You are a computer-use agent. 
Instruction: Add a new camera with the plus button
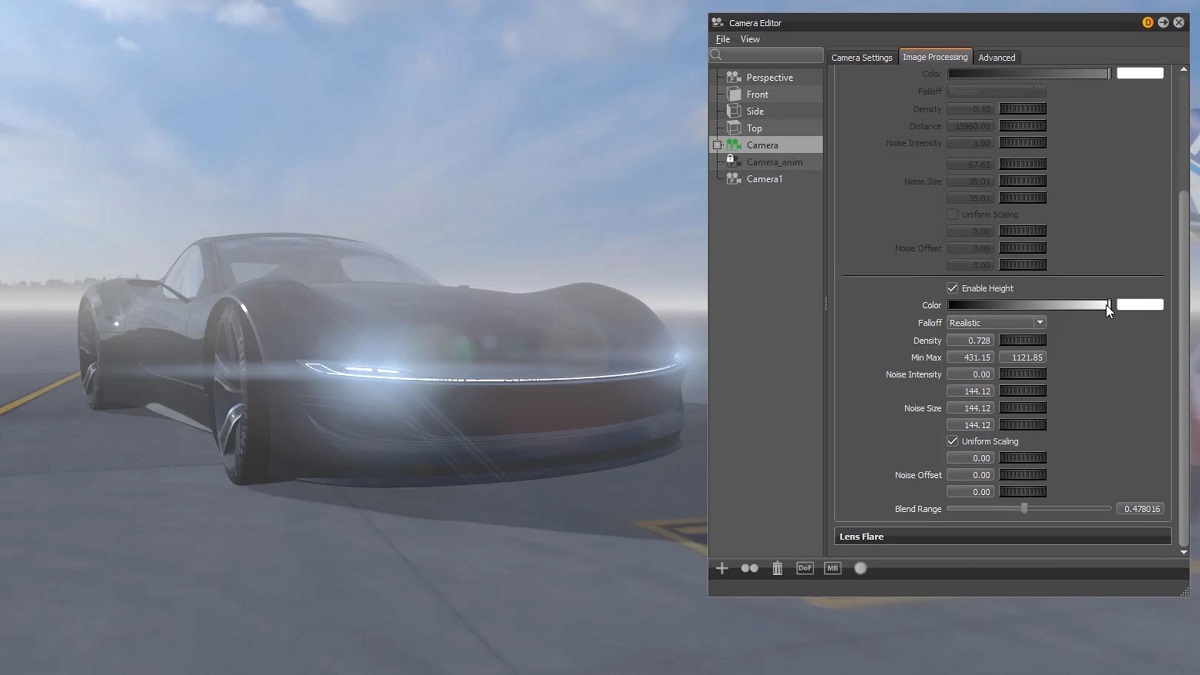(722, 568)
